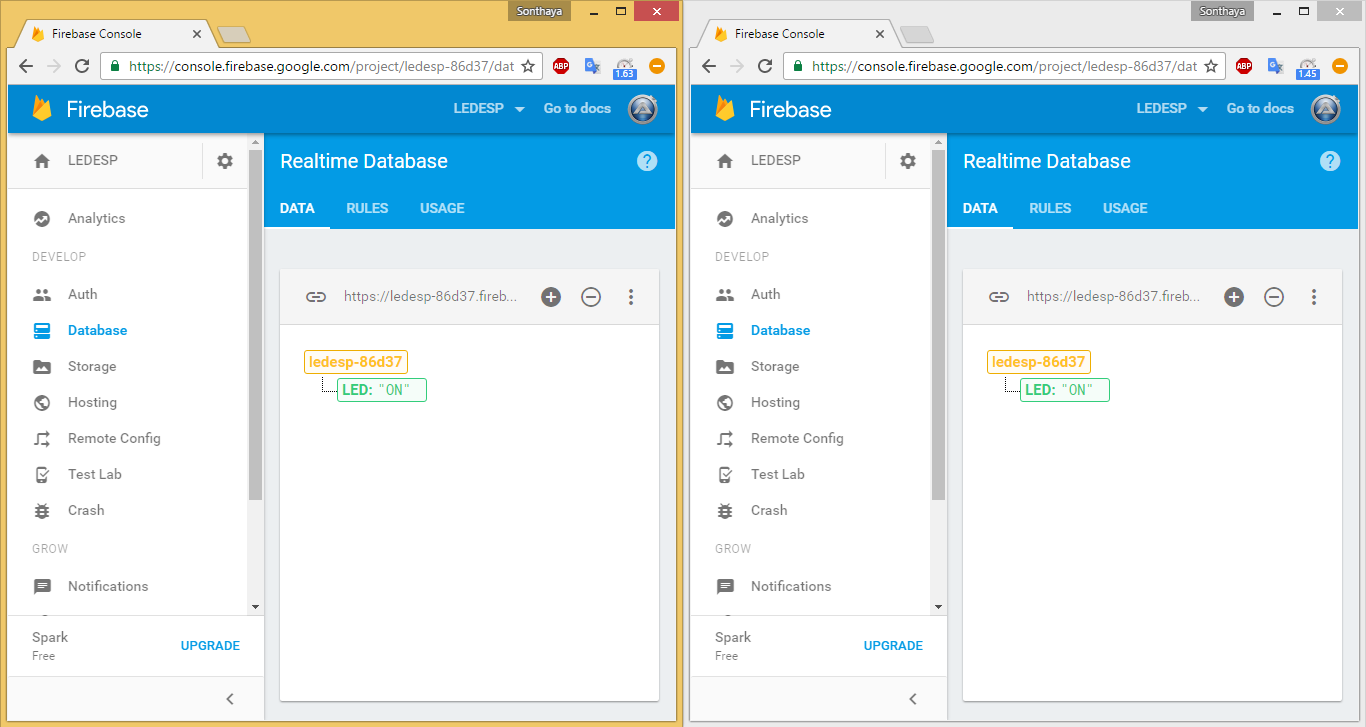This screenshot has width=1366, height=727.
Task: Select ledesp-86d37 root node in left window
Action: point(356,362)
